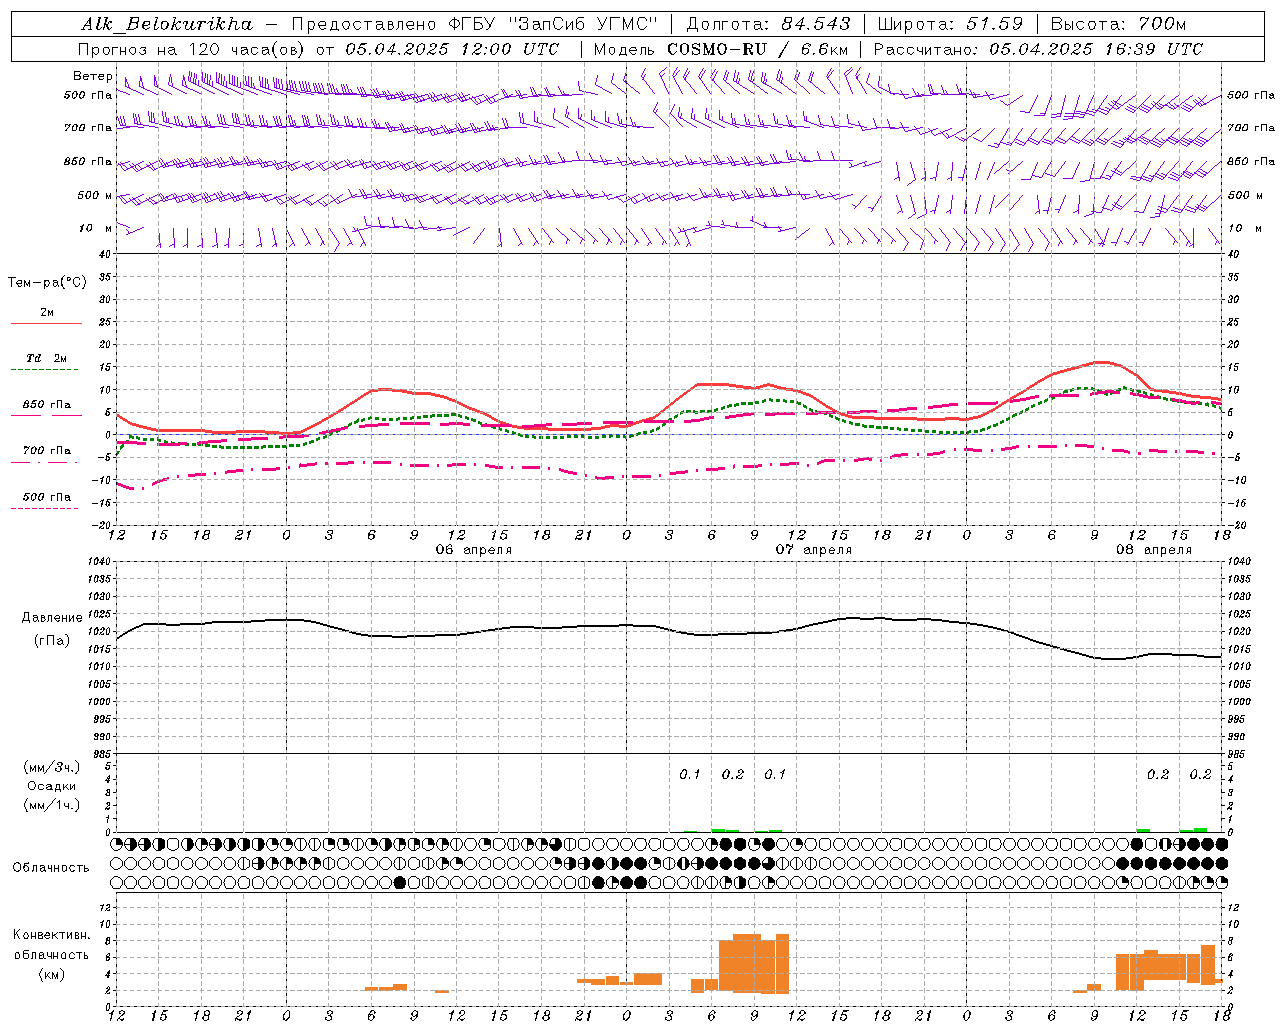The height and width of the screenshot is (1024, 1280).
Task: Click the station name Alk_Belokurikha in header
Action: pyautogui.click(x=167, y=23)
